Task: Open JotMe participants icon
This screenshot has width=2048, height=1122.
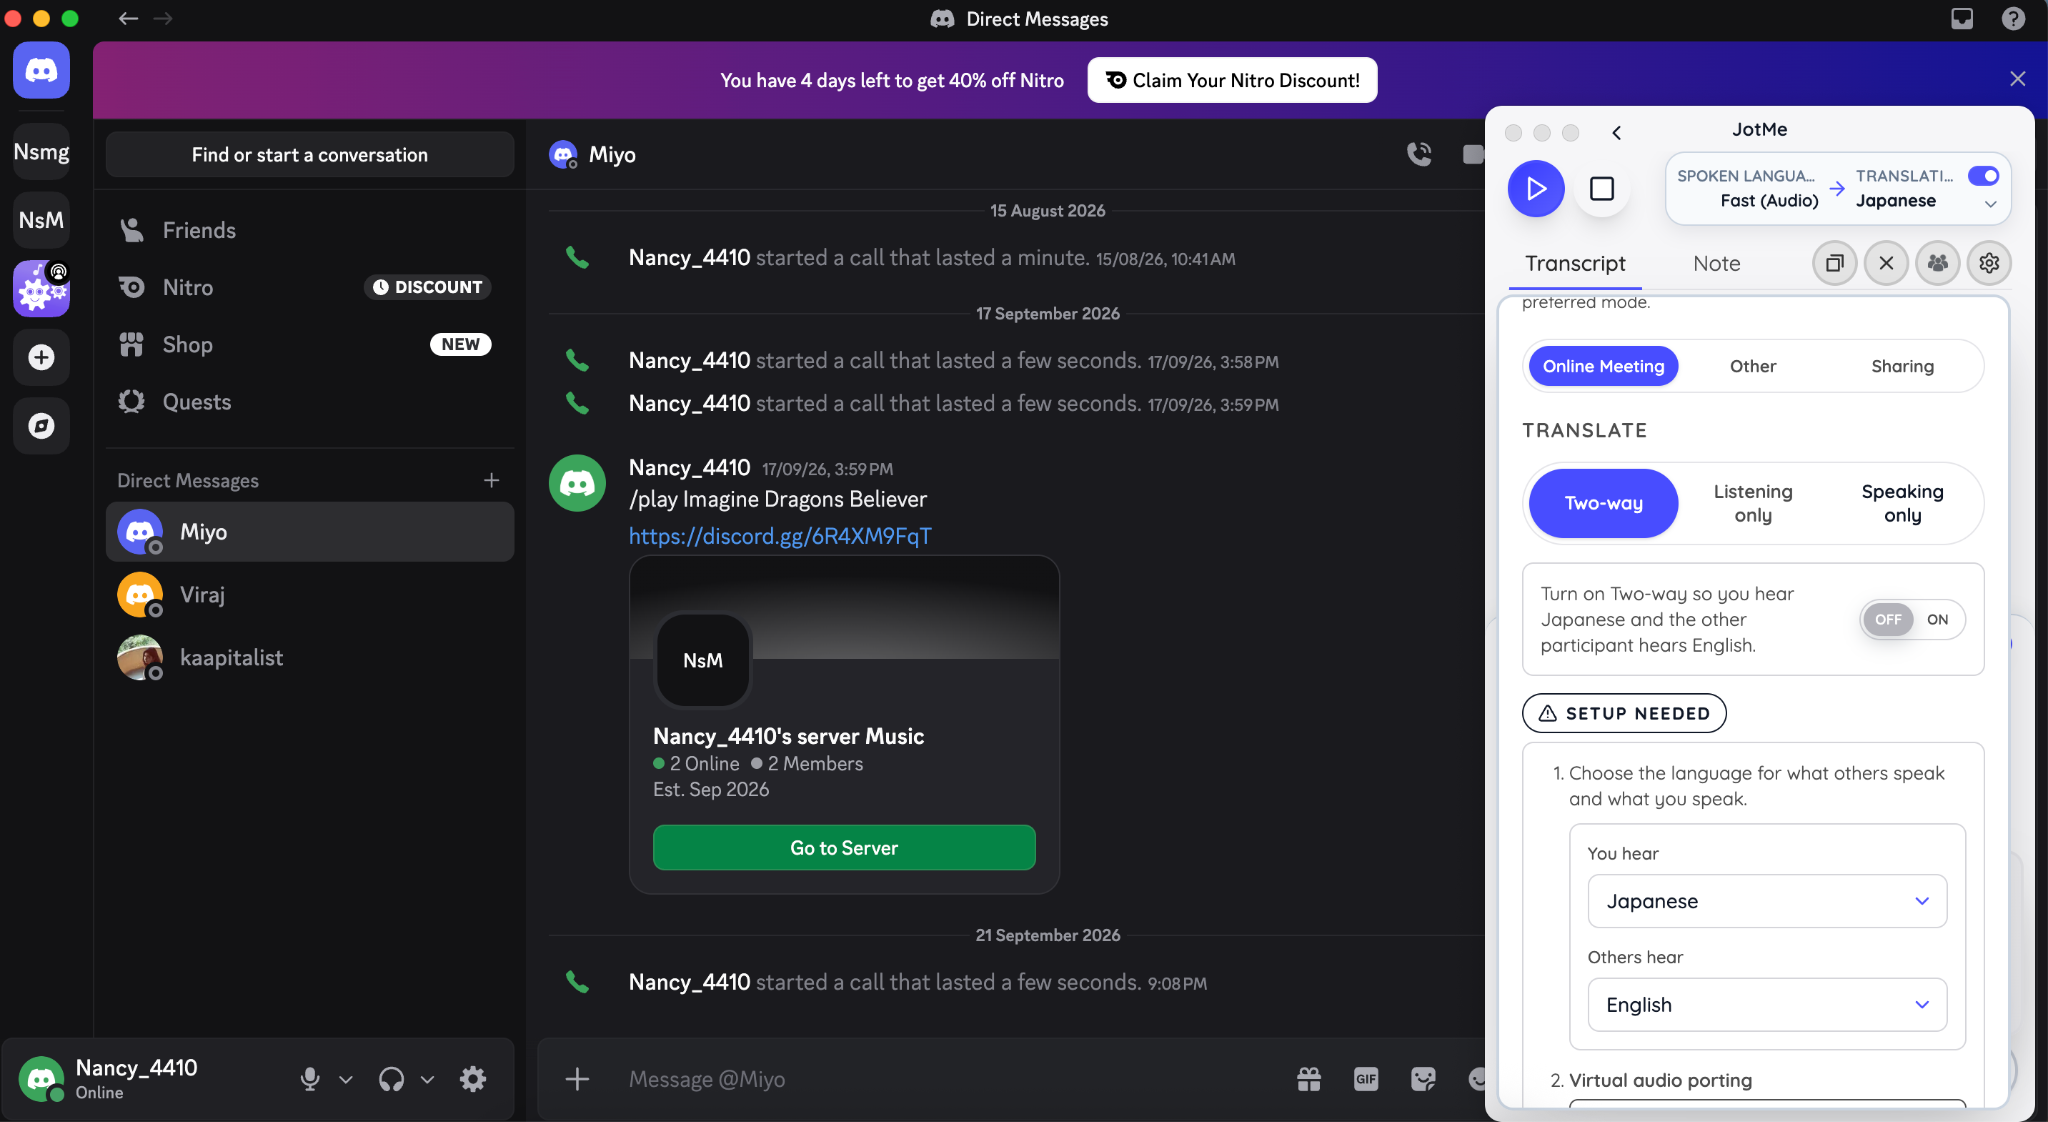Action: click(1938, 263)
